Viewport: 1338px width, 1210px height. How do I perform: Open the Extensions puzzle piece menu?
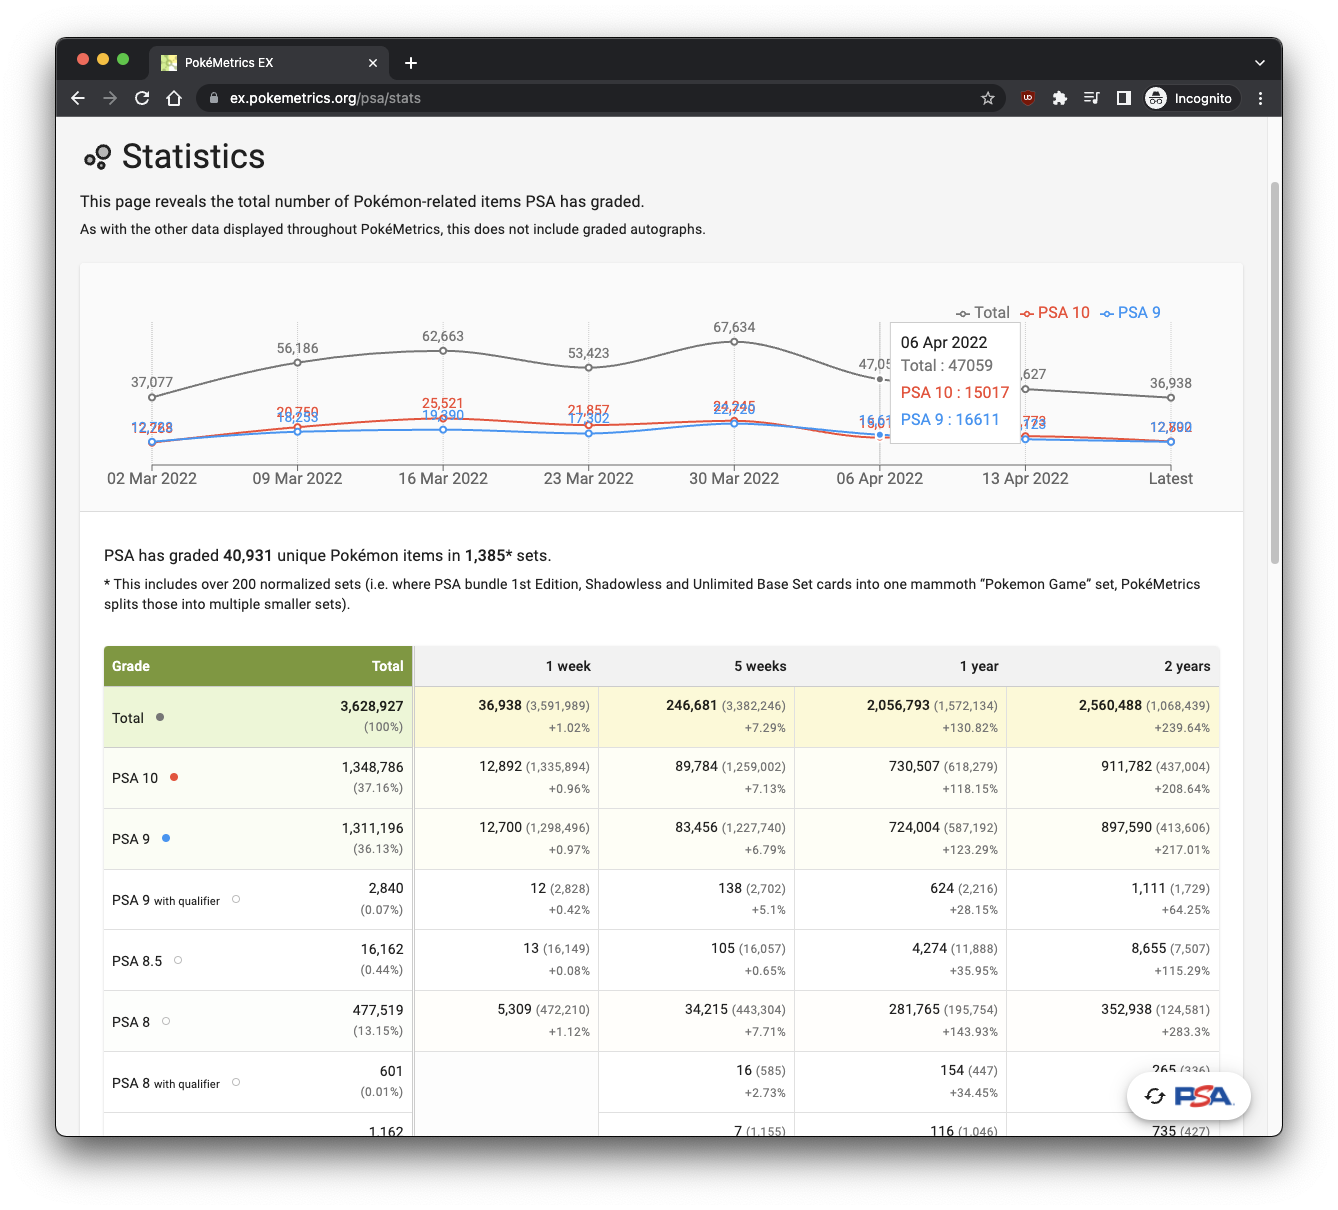point(1059,98)
